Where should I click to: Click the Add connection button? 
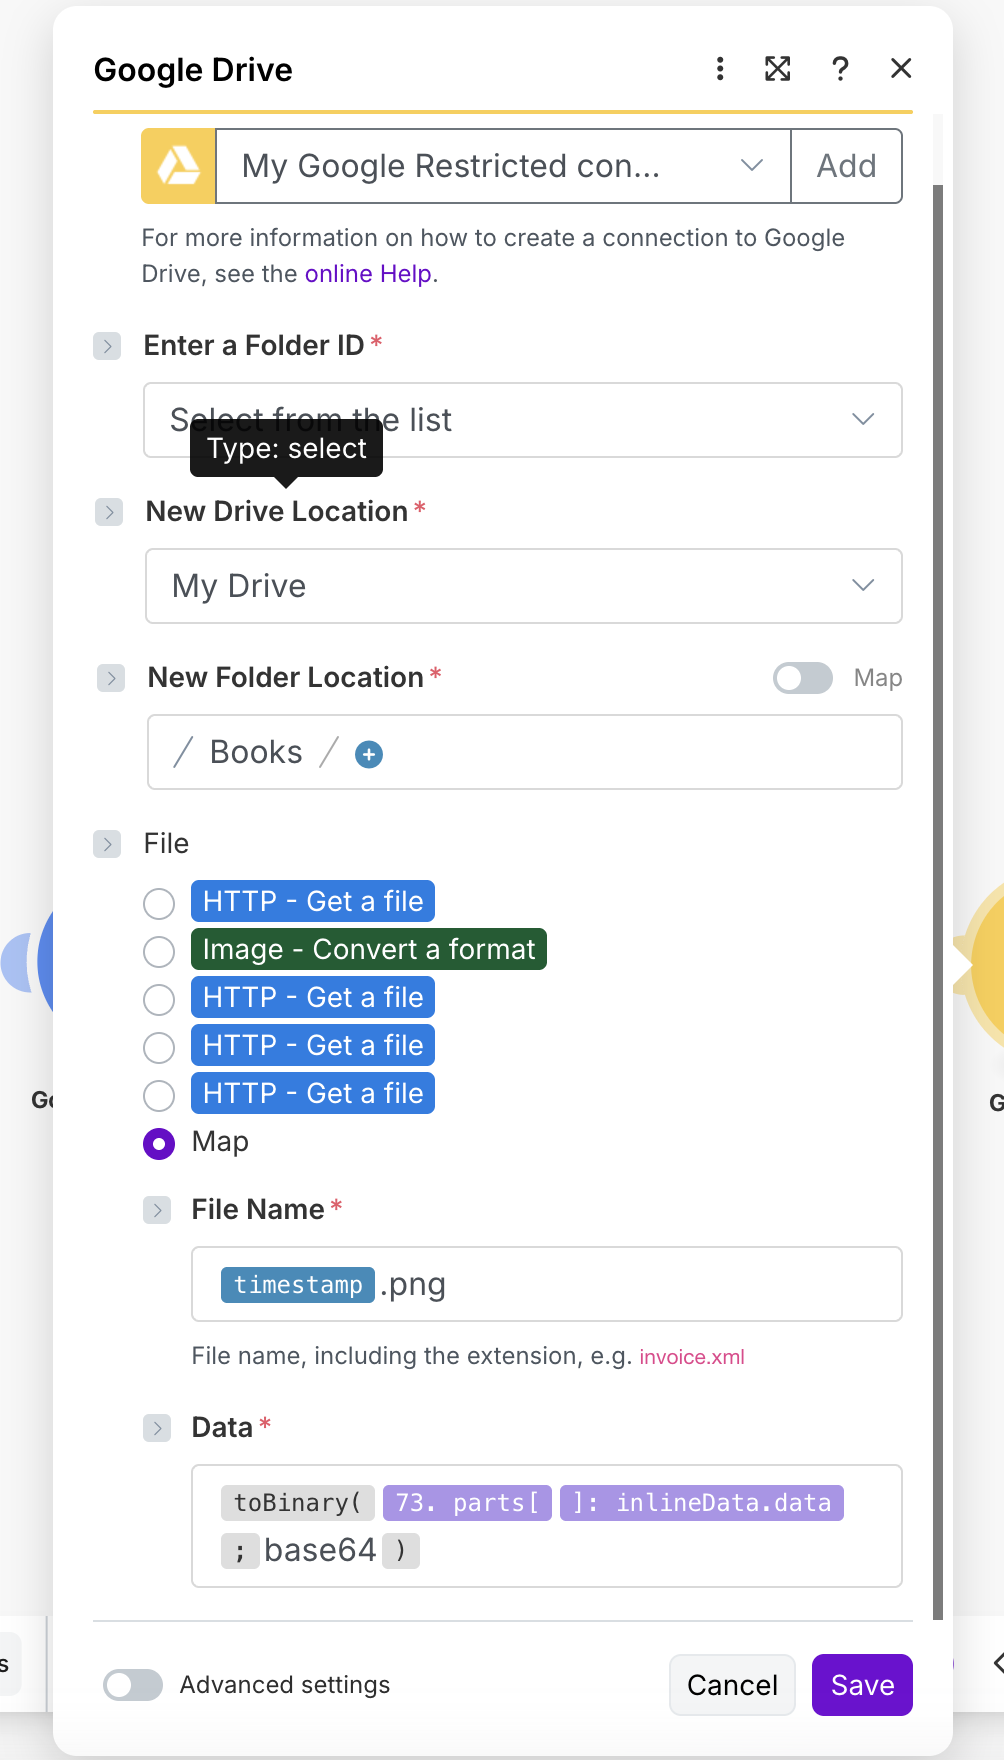point(846,166)
